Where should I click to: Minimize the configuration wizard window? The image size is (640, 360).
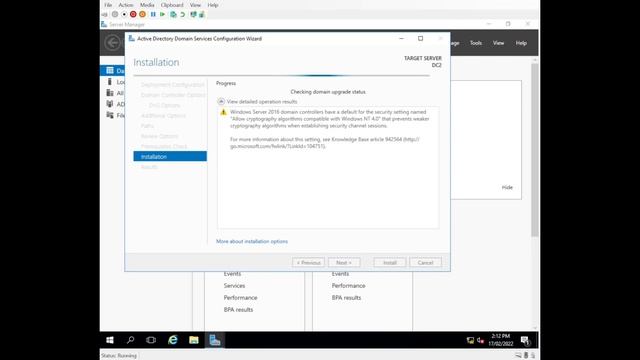click(x=401, y=38)
